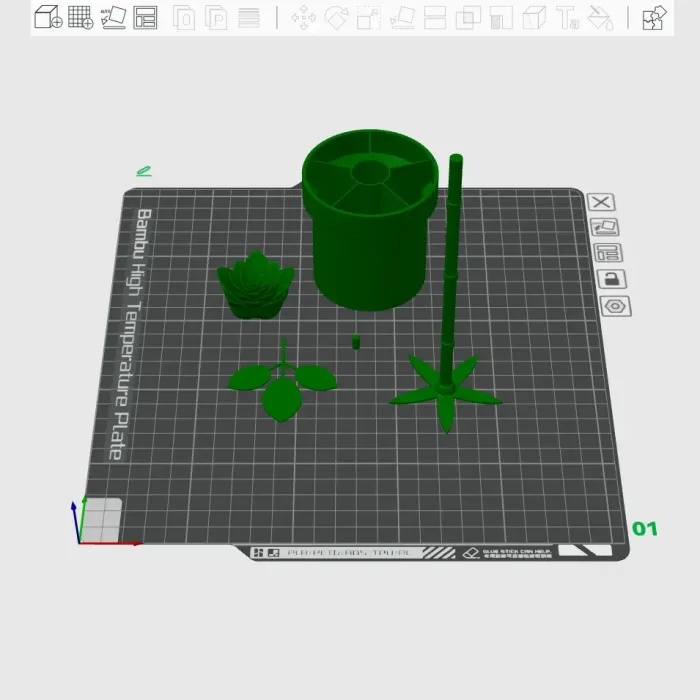700x700 pixels.
Task: Edit plate name with green pencil icon
Action: (x=144, y=171)
